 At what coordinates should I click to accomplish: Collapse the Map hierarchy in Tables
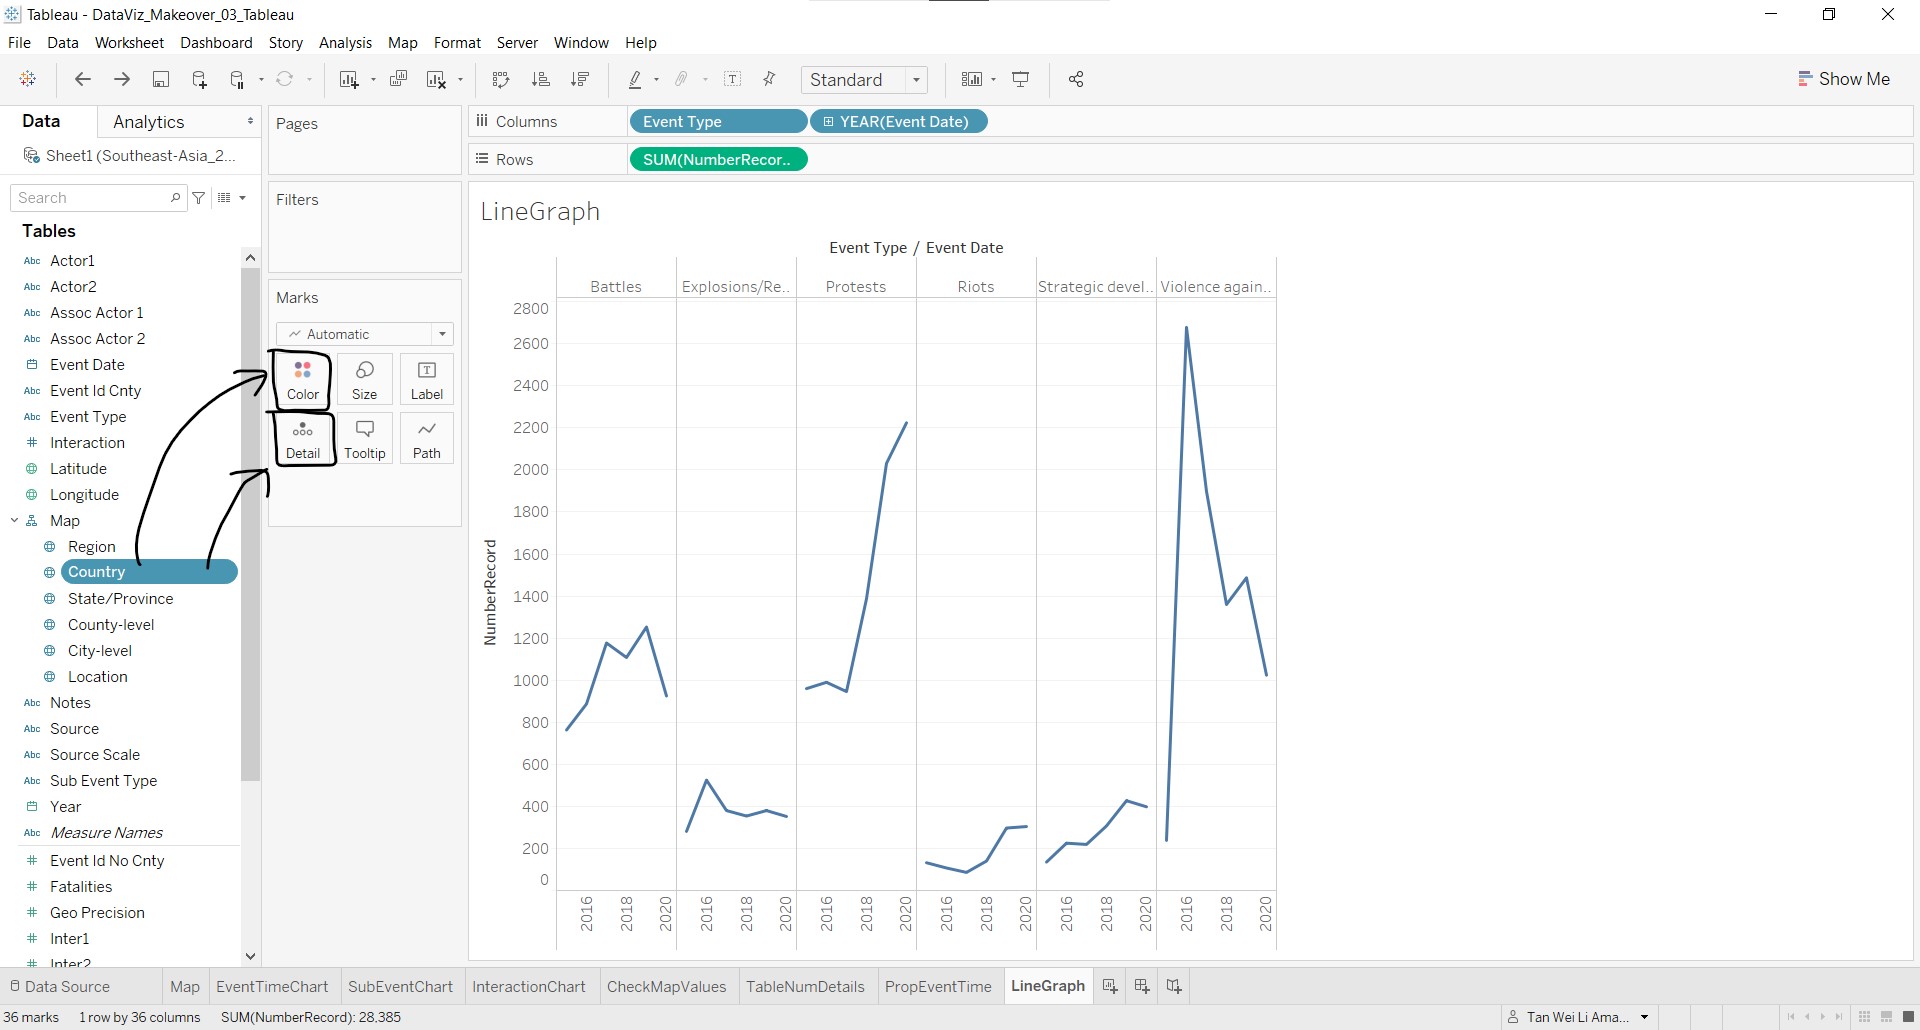coord(15,521)
